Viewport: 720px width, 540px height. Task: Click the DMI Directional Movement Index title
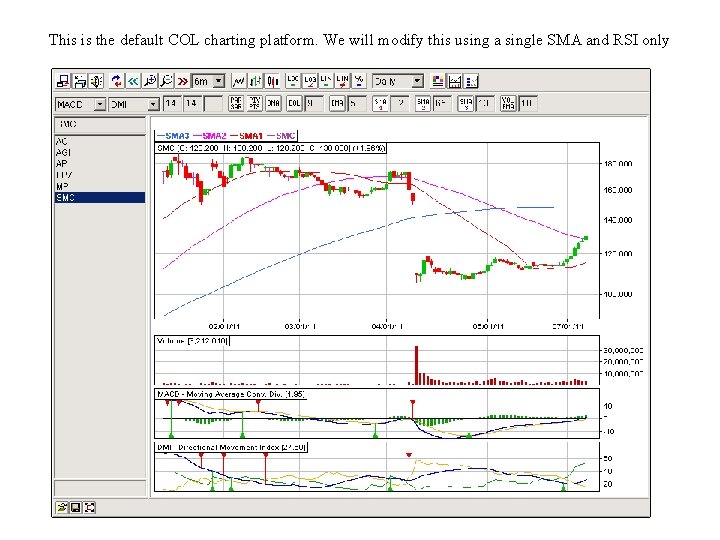tap(231, 447)
